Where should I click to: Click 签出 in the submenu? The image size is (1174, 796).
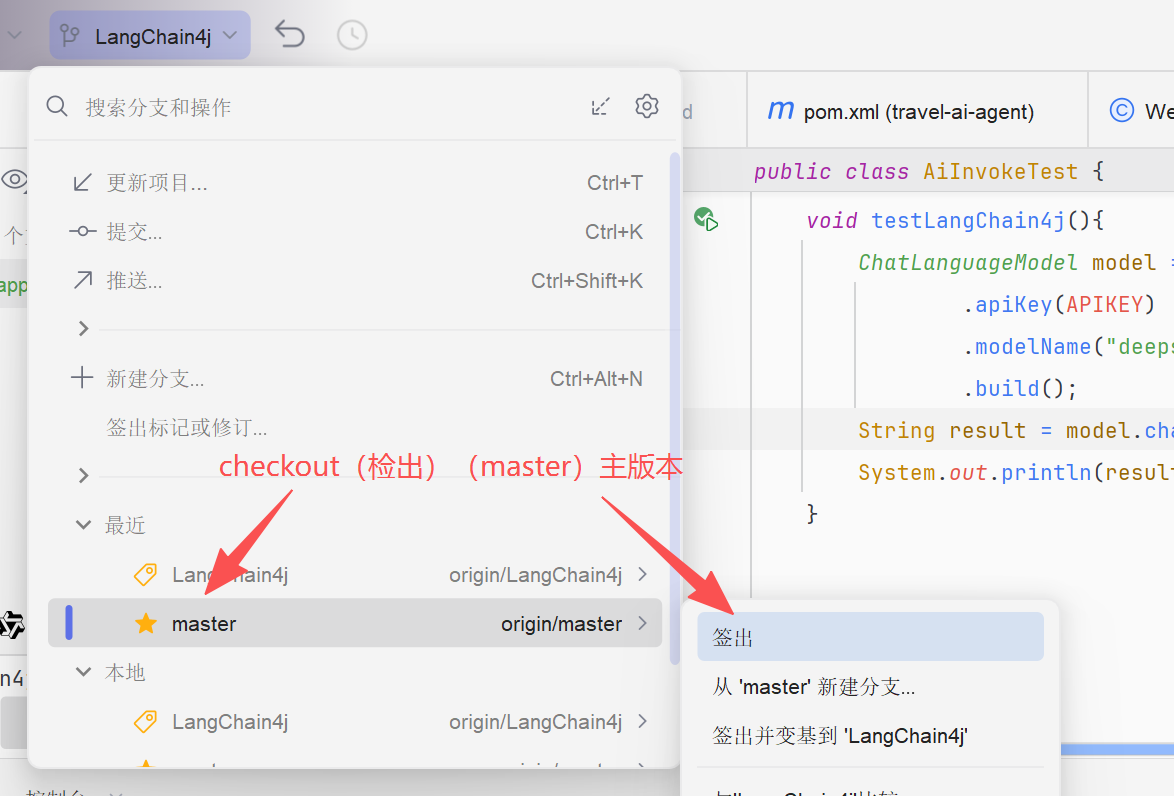(x=870, y=637)
